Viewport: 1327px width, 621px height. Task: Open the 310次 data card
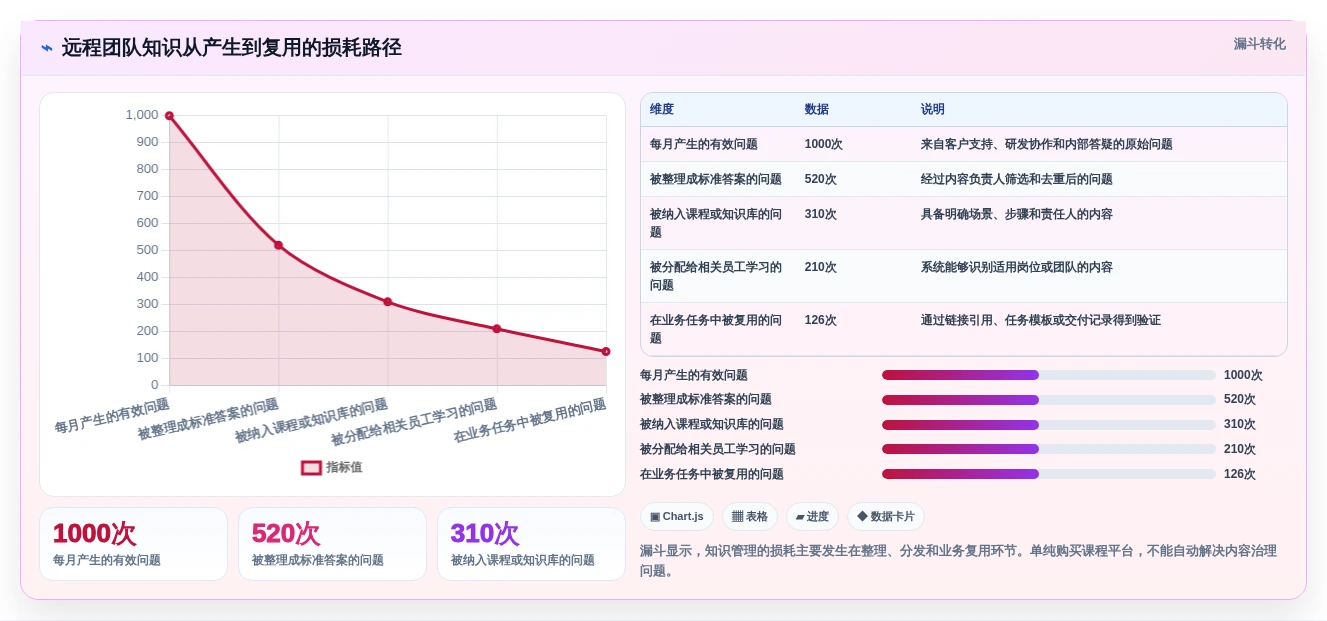[x=531, y=544]
